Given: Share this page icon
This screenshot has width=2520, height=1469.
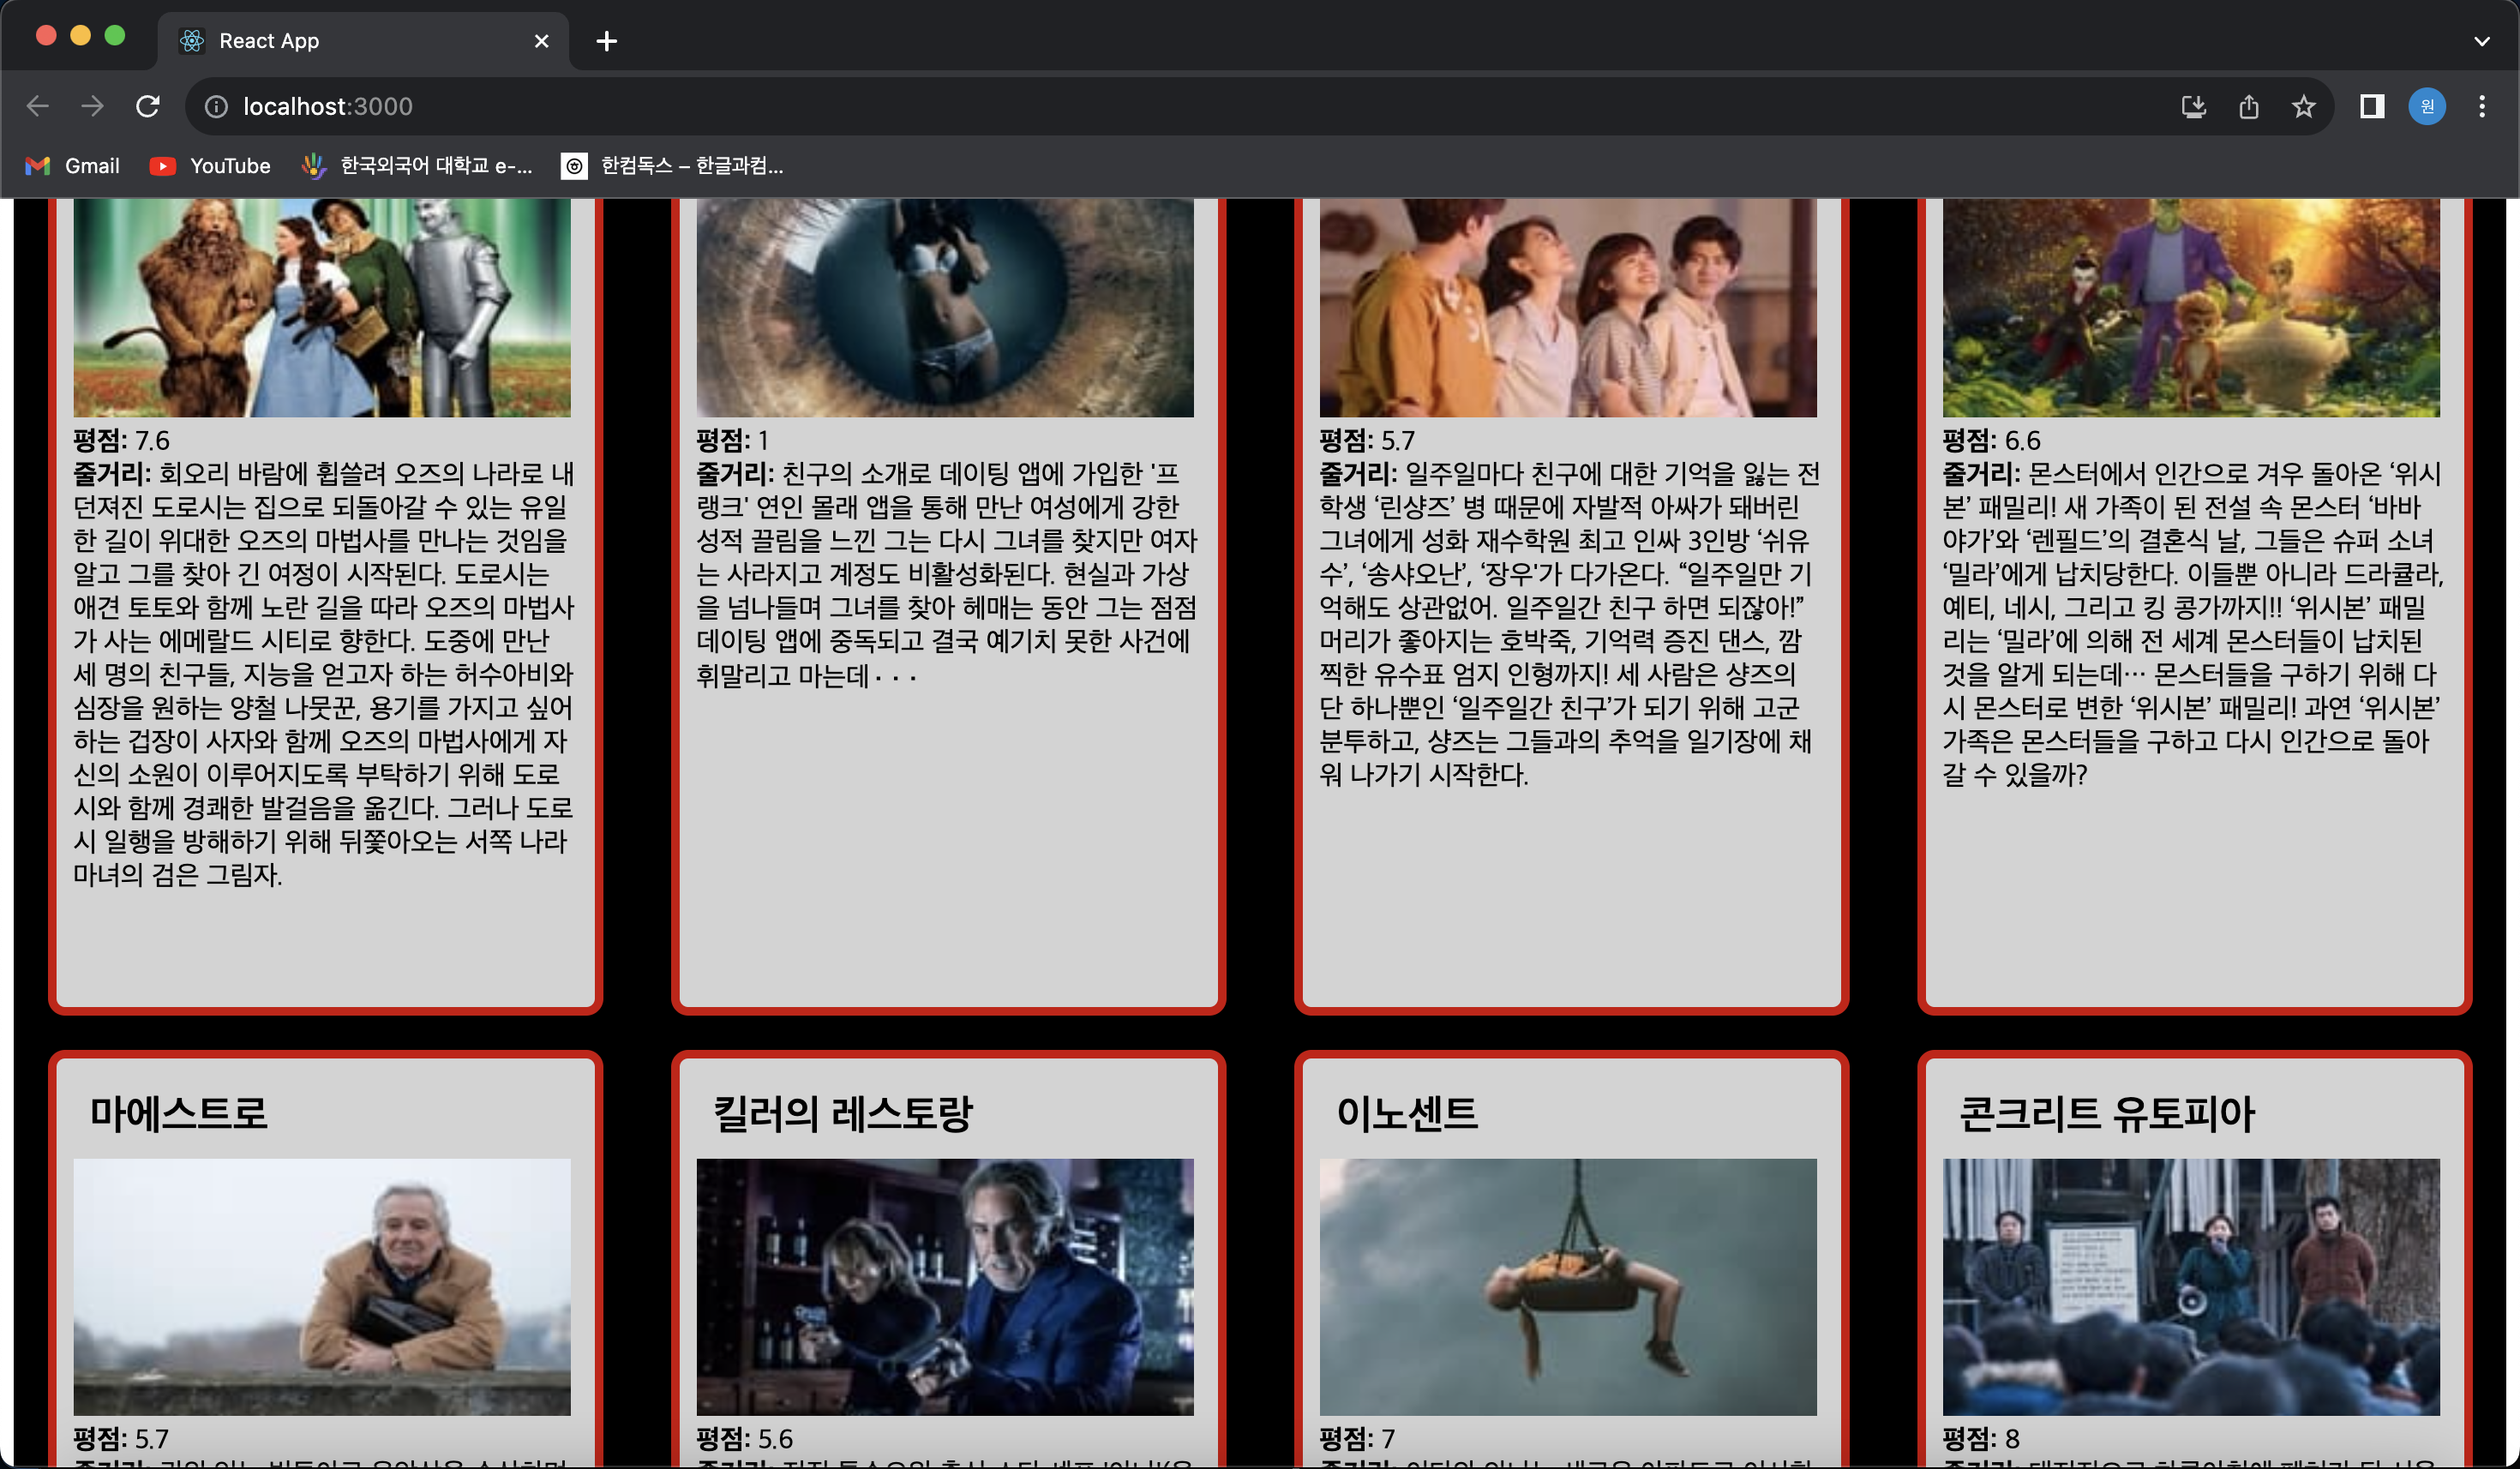Looking at the screenshot, I should [2249, 106].
